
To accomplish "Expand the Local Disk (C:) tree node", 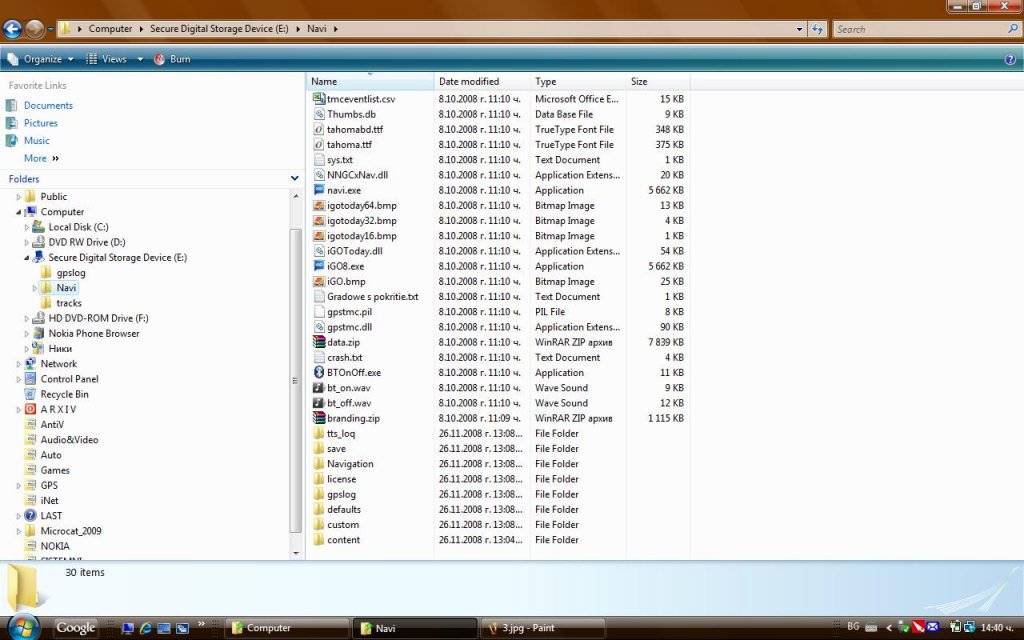I will 27,227.
